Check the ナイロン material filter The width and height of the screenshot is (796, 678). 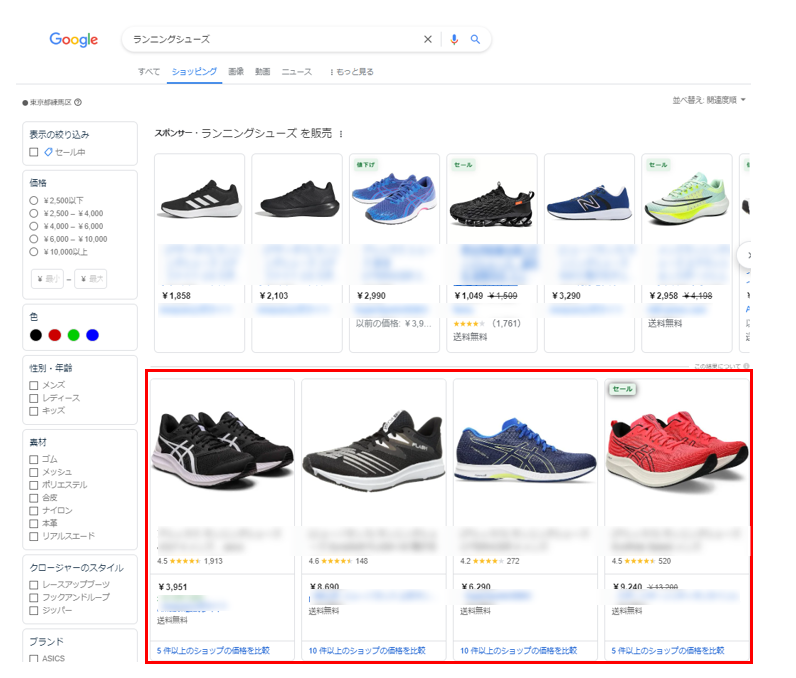tap(34, 511)
